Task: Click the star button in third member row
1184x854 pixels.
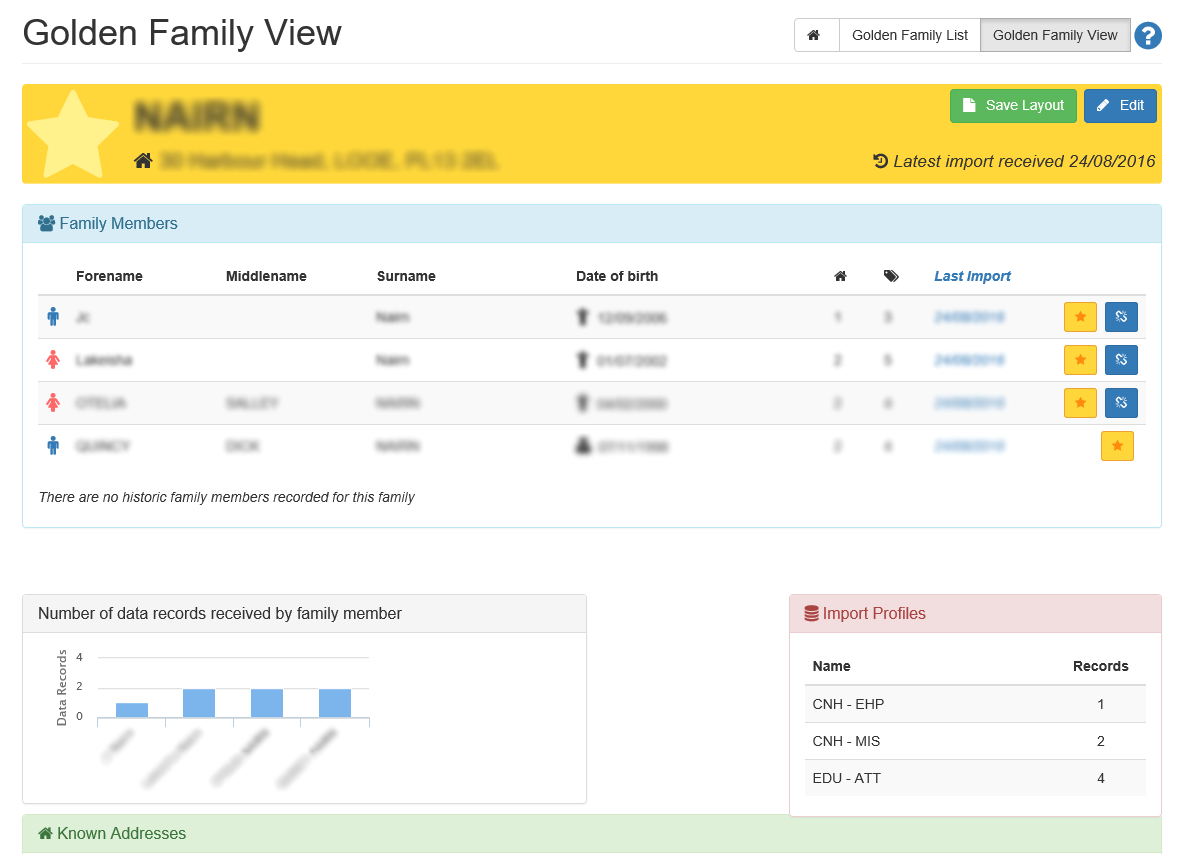Action: [1080, 403]
